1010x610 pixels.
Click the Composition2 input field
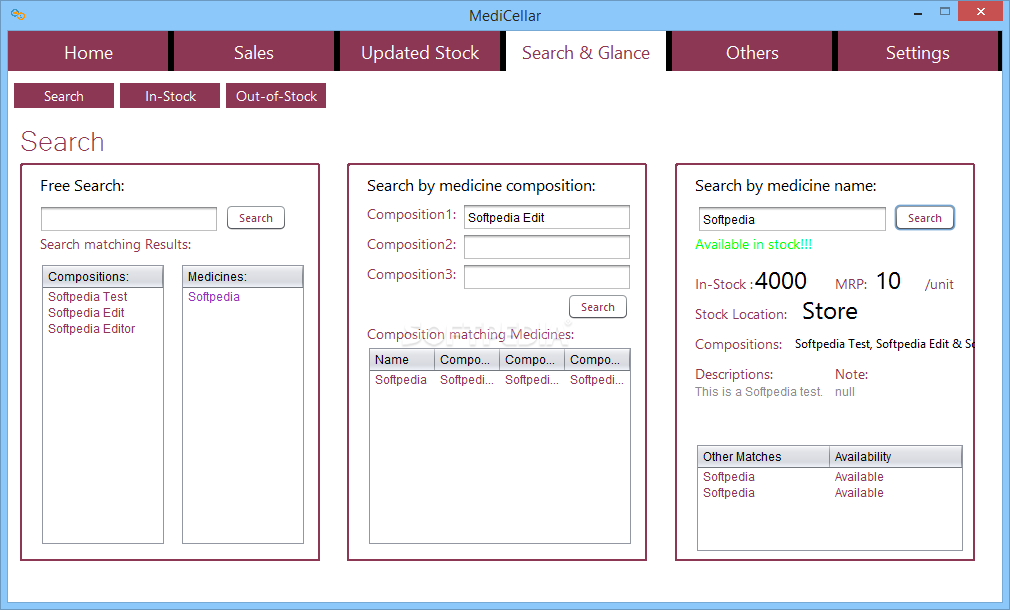pyautogui.click(x=547, y=247)
